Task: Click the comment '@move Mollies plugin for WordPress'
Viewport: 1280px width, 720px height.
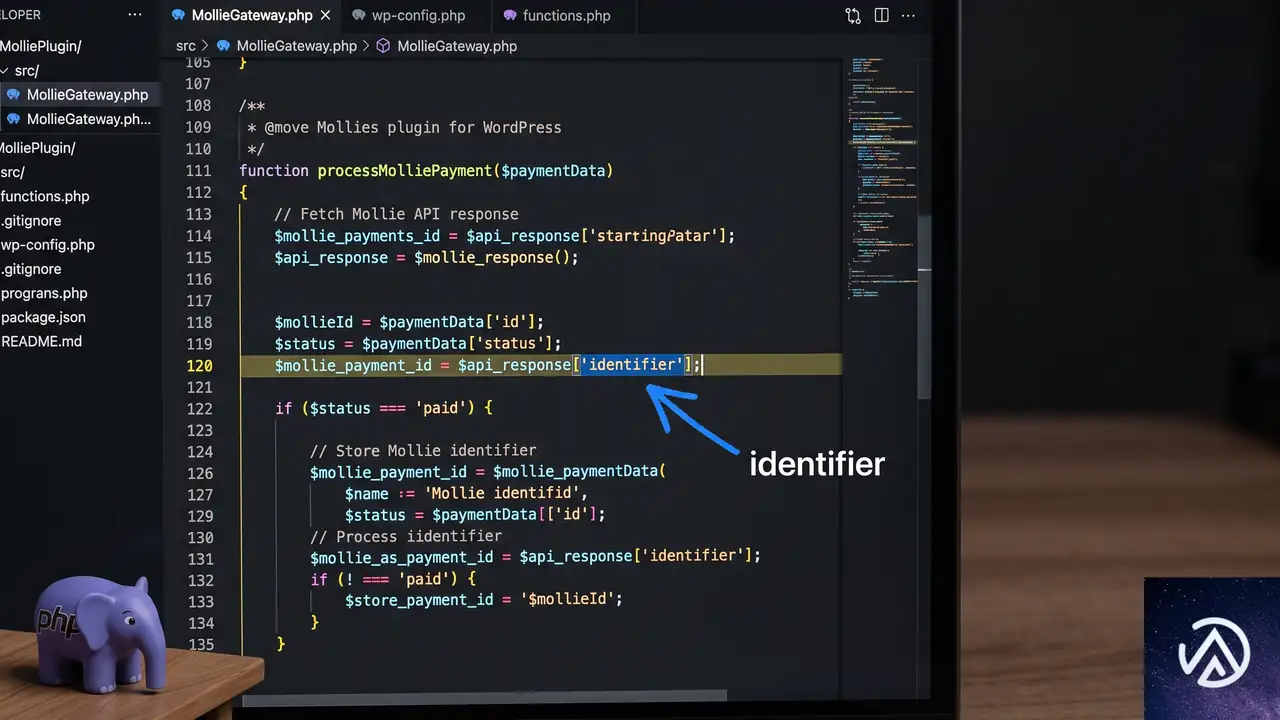Action: point(412,128)
